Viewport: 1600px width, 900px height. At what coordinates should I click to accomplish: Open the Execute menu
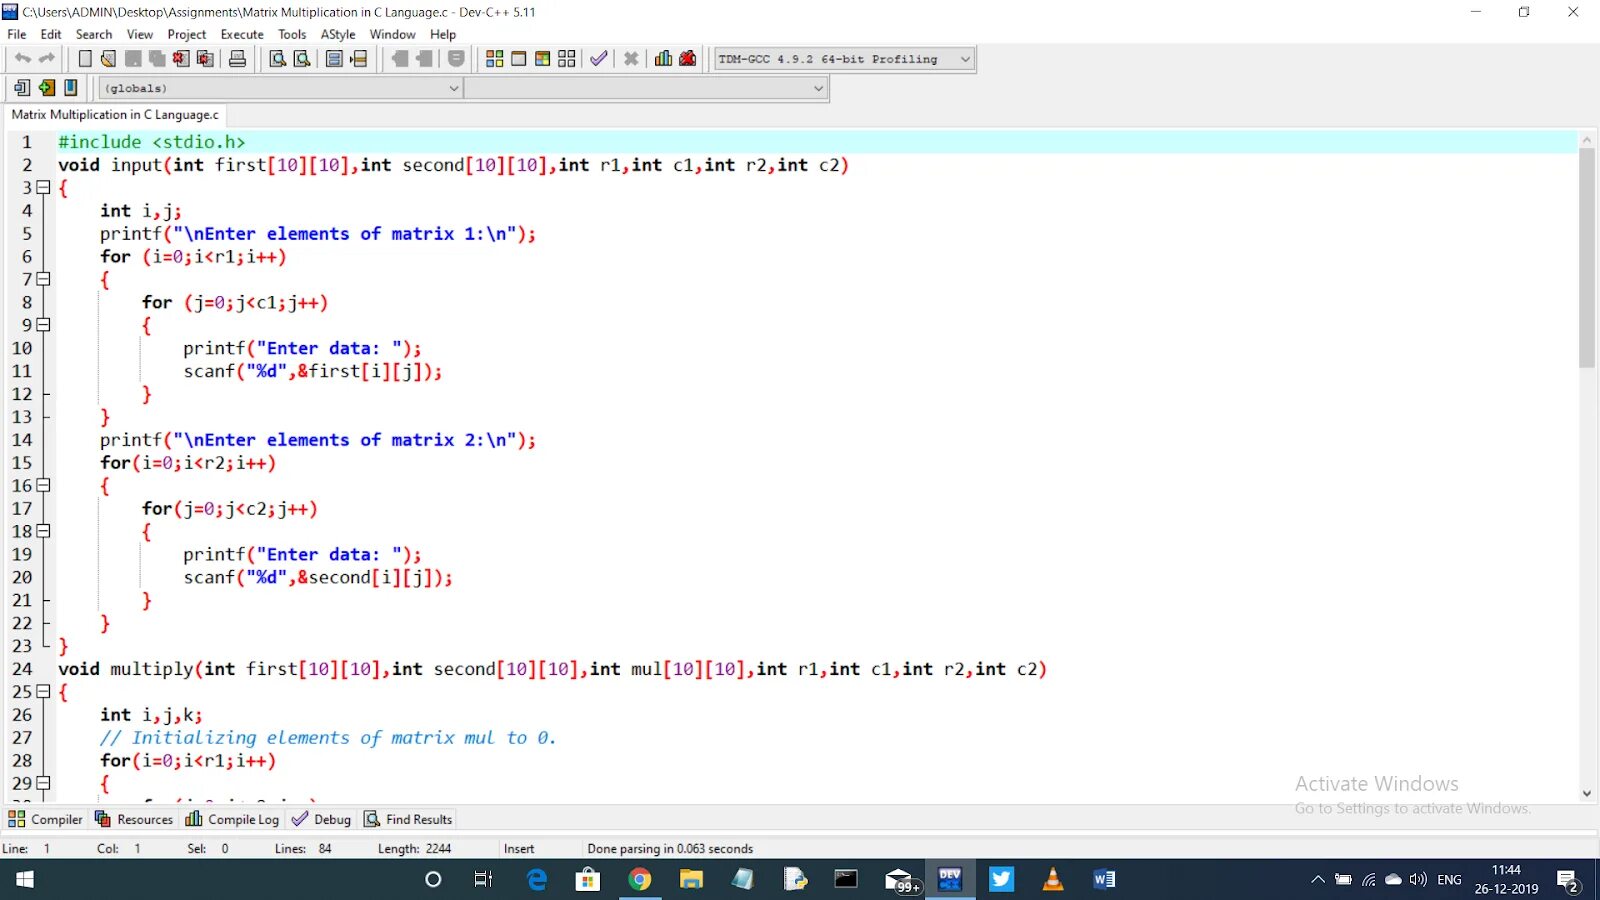tap(242, 34)
